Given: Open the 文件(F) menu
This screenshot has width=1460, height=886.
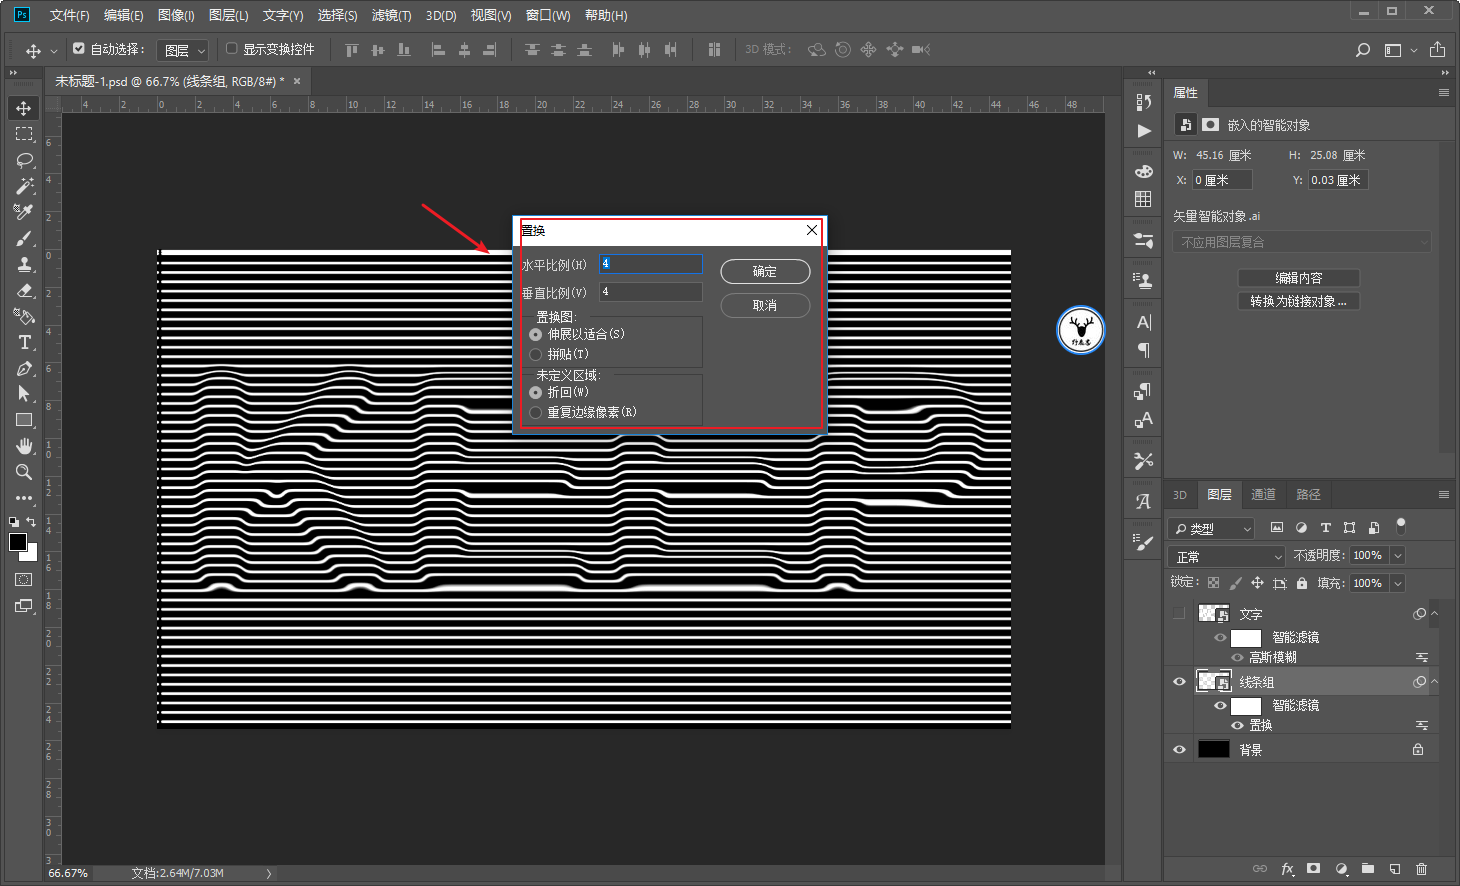Looking at the screenshot, I should pos(69,15).
